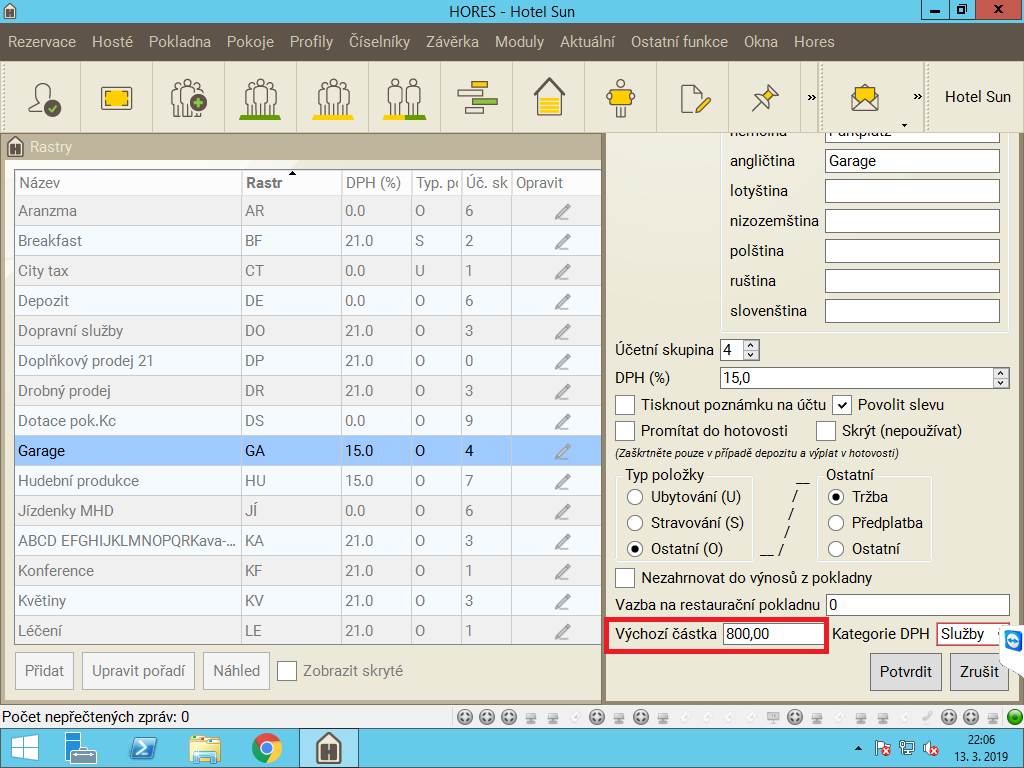Open the Kategorie DPH dropdown
1024x768 pixels.
pyautogui.click(x=972, y=633)
